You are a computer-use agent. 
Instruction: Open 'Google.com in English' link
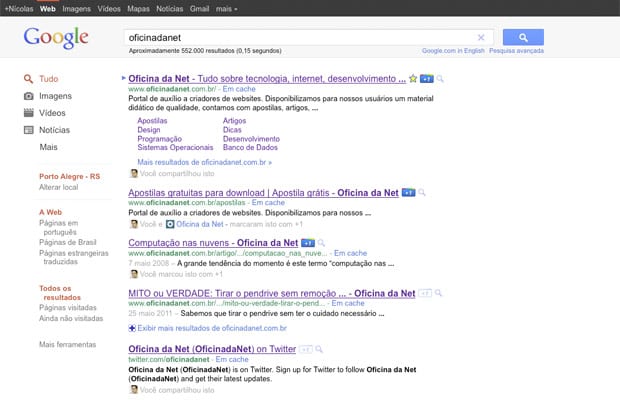(x=453, y=51)
